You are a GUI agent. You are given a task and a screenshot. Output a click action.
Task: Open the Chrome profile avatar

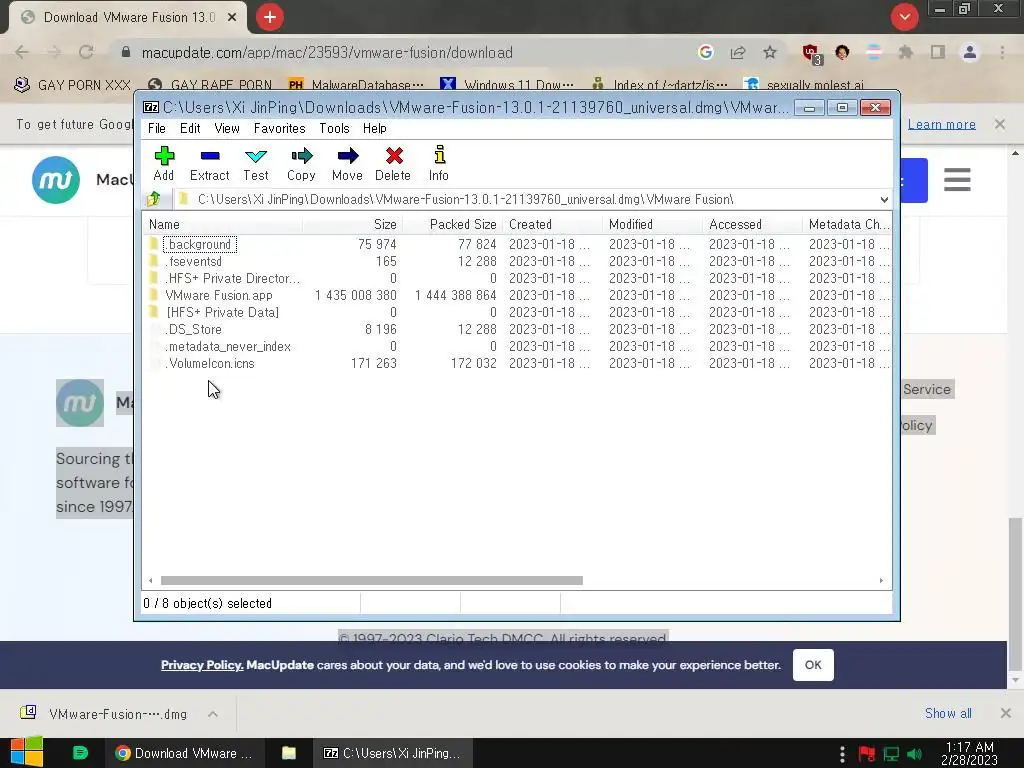[970, 52]
